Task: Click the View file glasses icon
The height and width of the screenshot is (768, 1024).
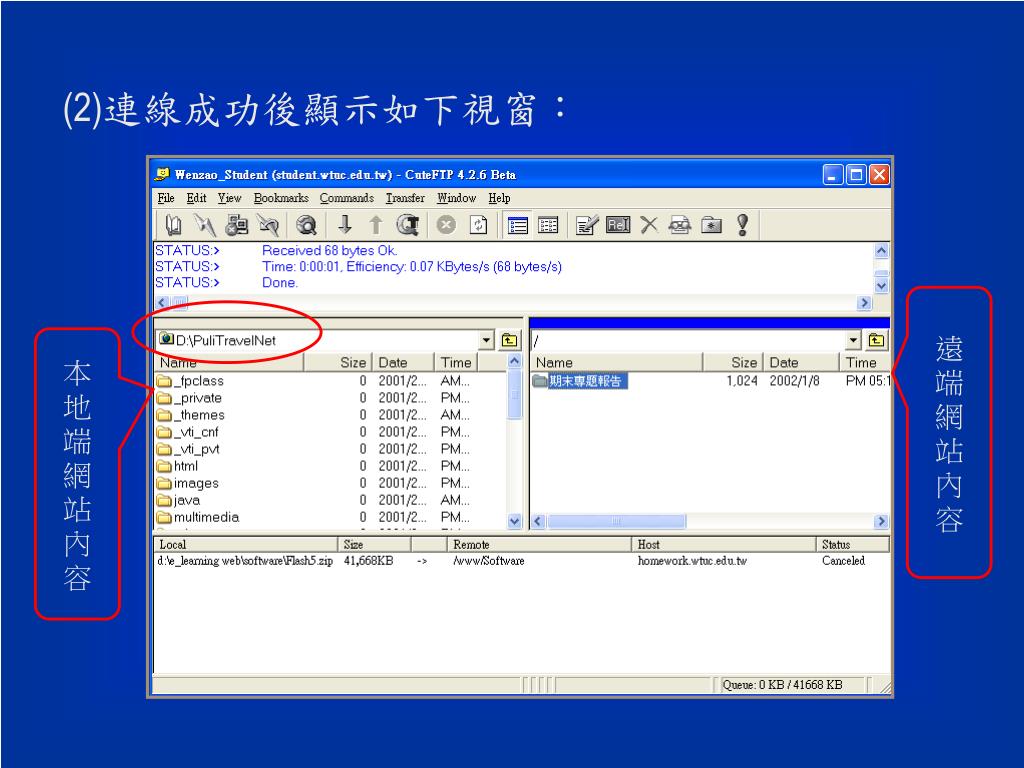Action: [680, 225]
